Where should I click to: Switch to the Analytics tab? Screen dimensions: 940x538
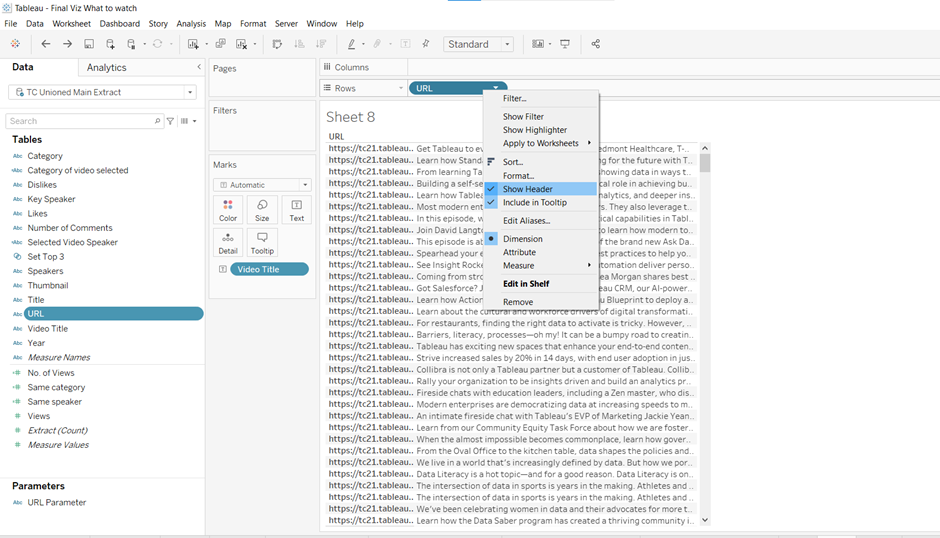(106, 67)
